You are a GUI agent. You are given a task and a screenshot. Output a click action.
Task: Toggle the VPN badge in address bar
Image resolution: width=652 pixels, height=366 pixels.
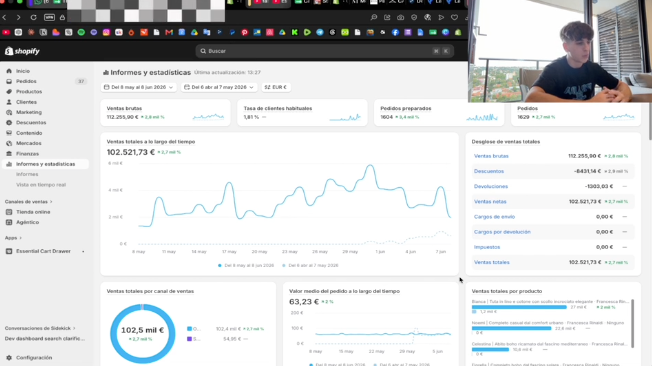(x=49, y=17)
